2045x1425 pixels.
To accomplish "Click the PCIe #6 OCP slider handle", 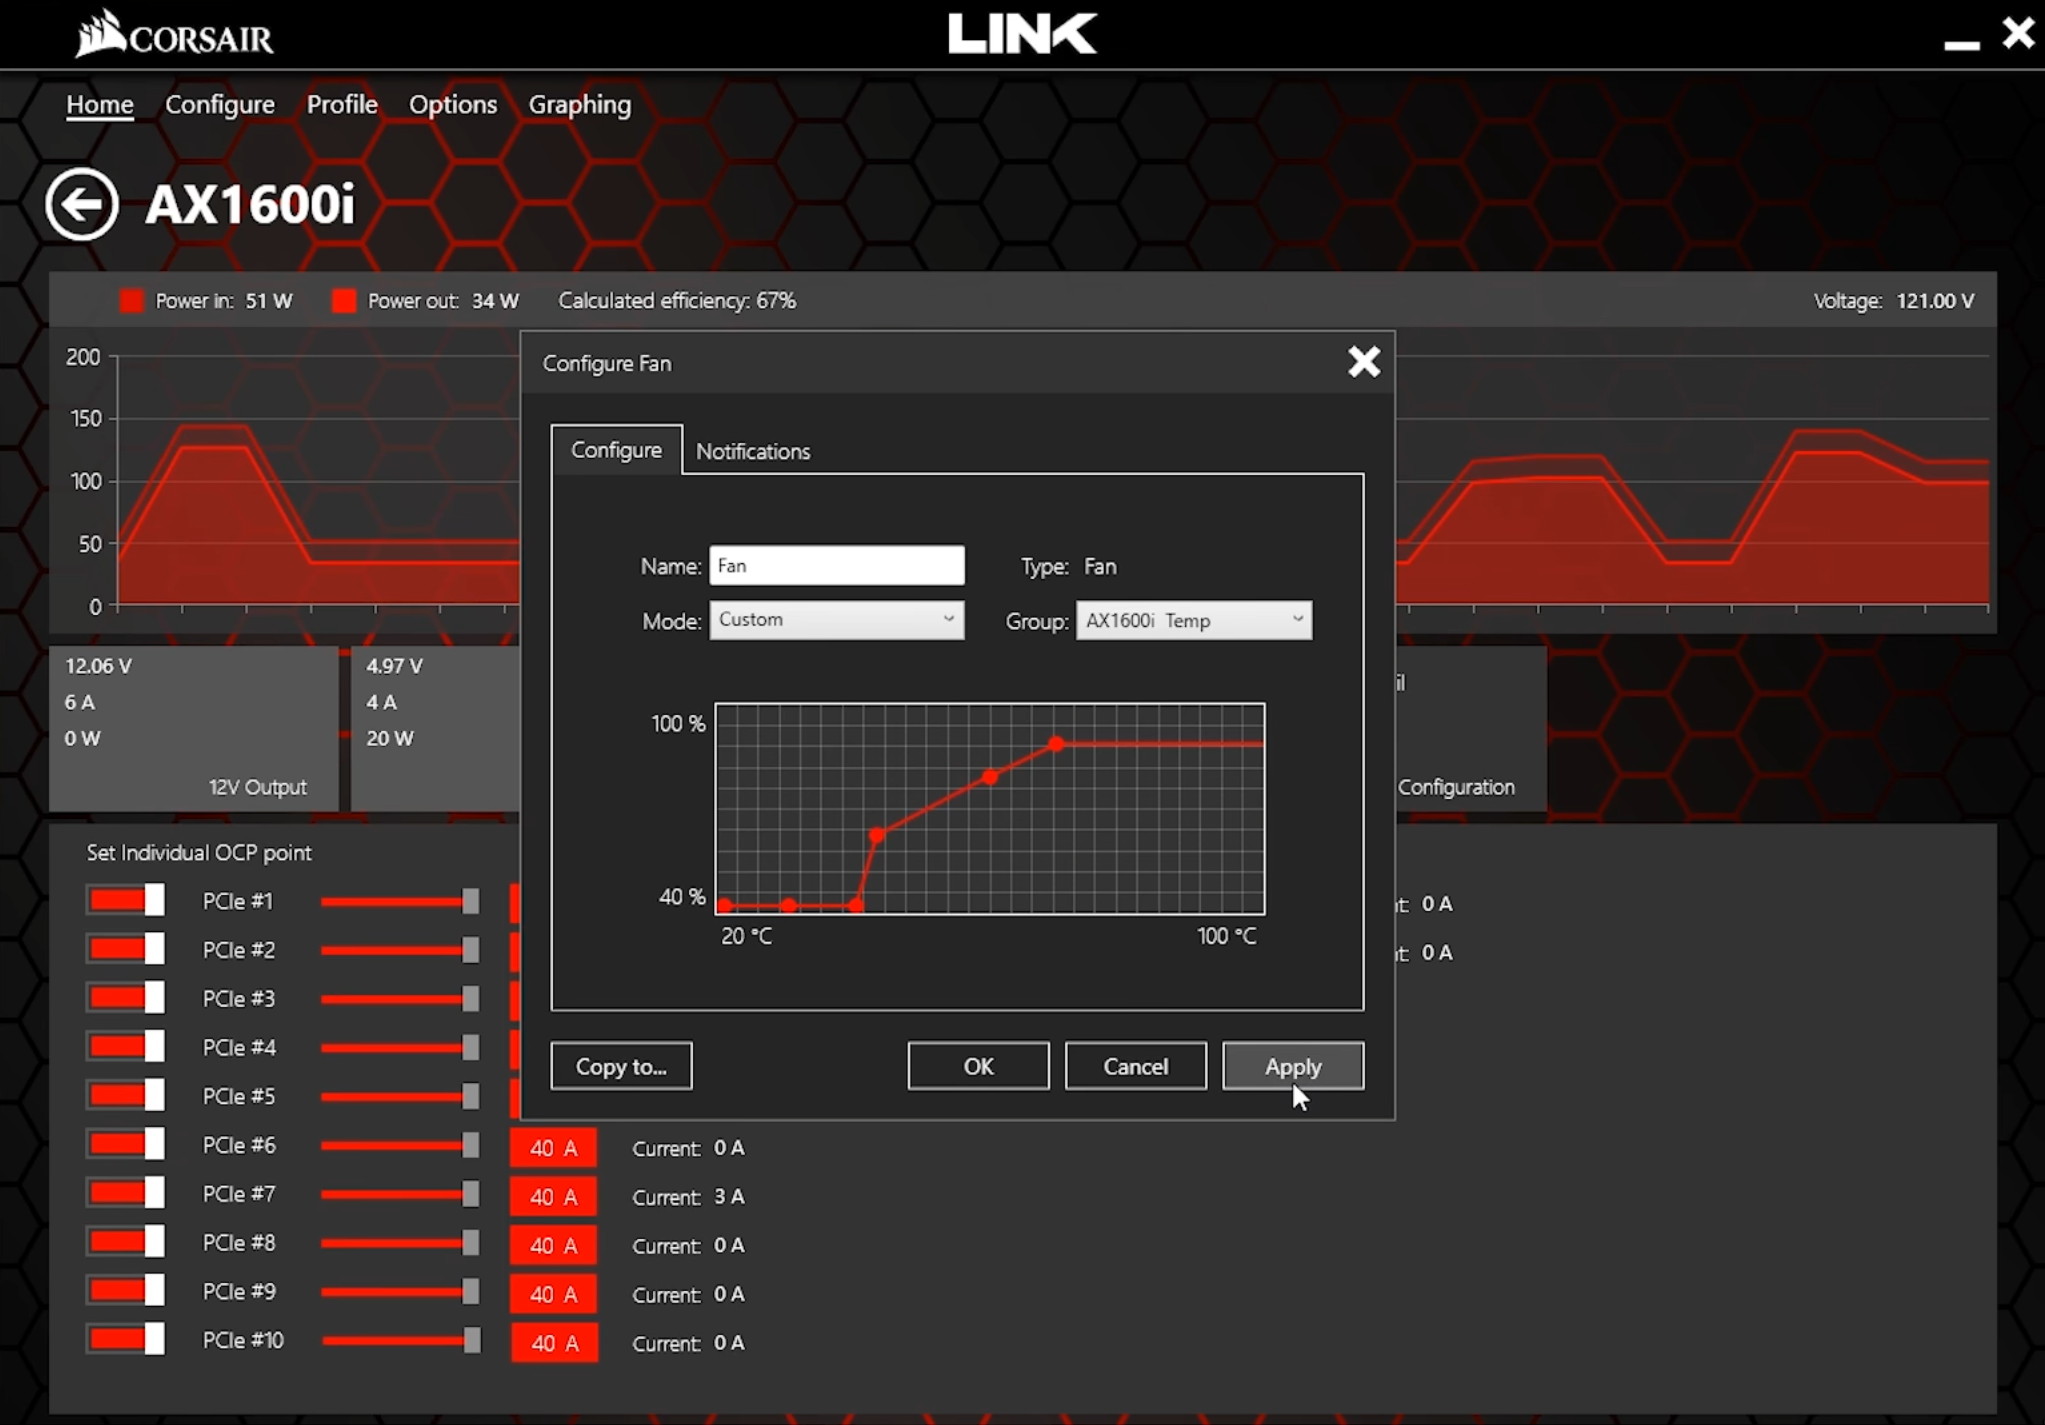I will point(470,1145).
